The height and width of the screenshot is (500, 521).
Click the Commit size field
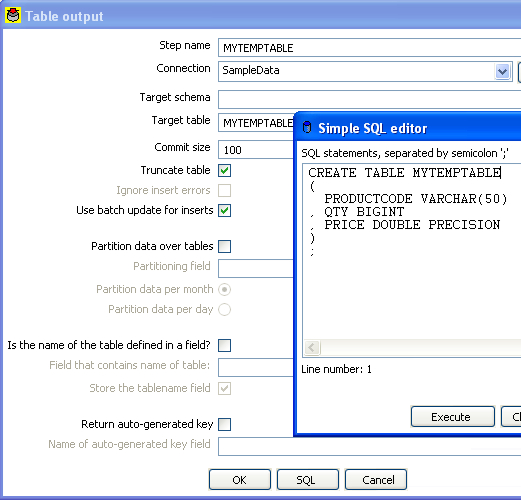coord(256,150)
